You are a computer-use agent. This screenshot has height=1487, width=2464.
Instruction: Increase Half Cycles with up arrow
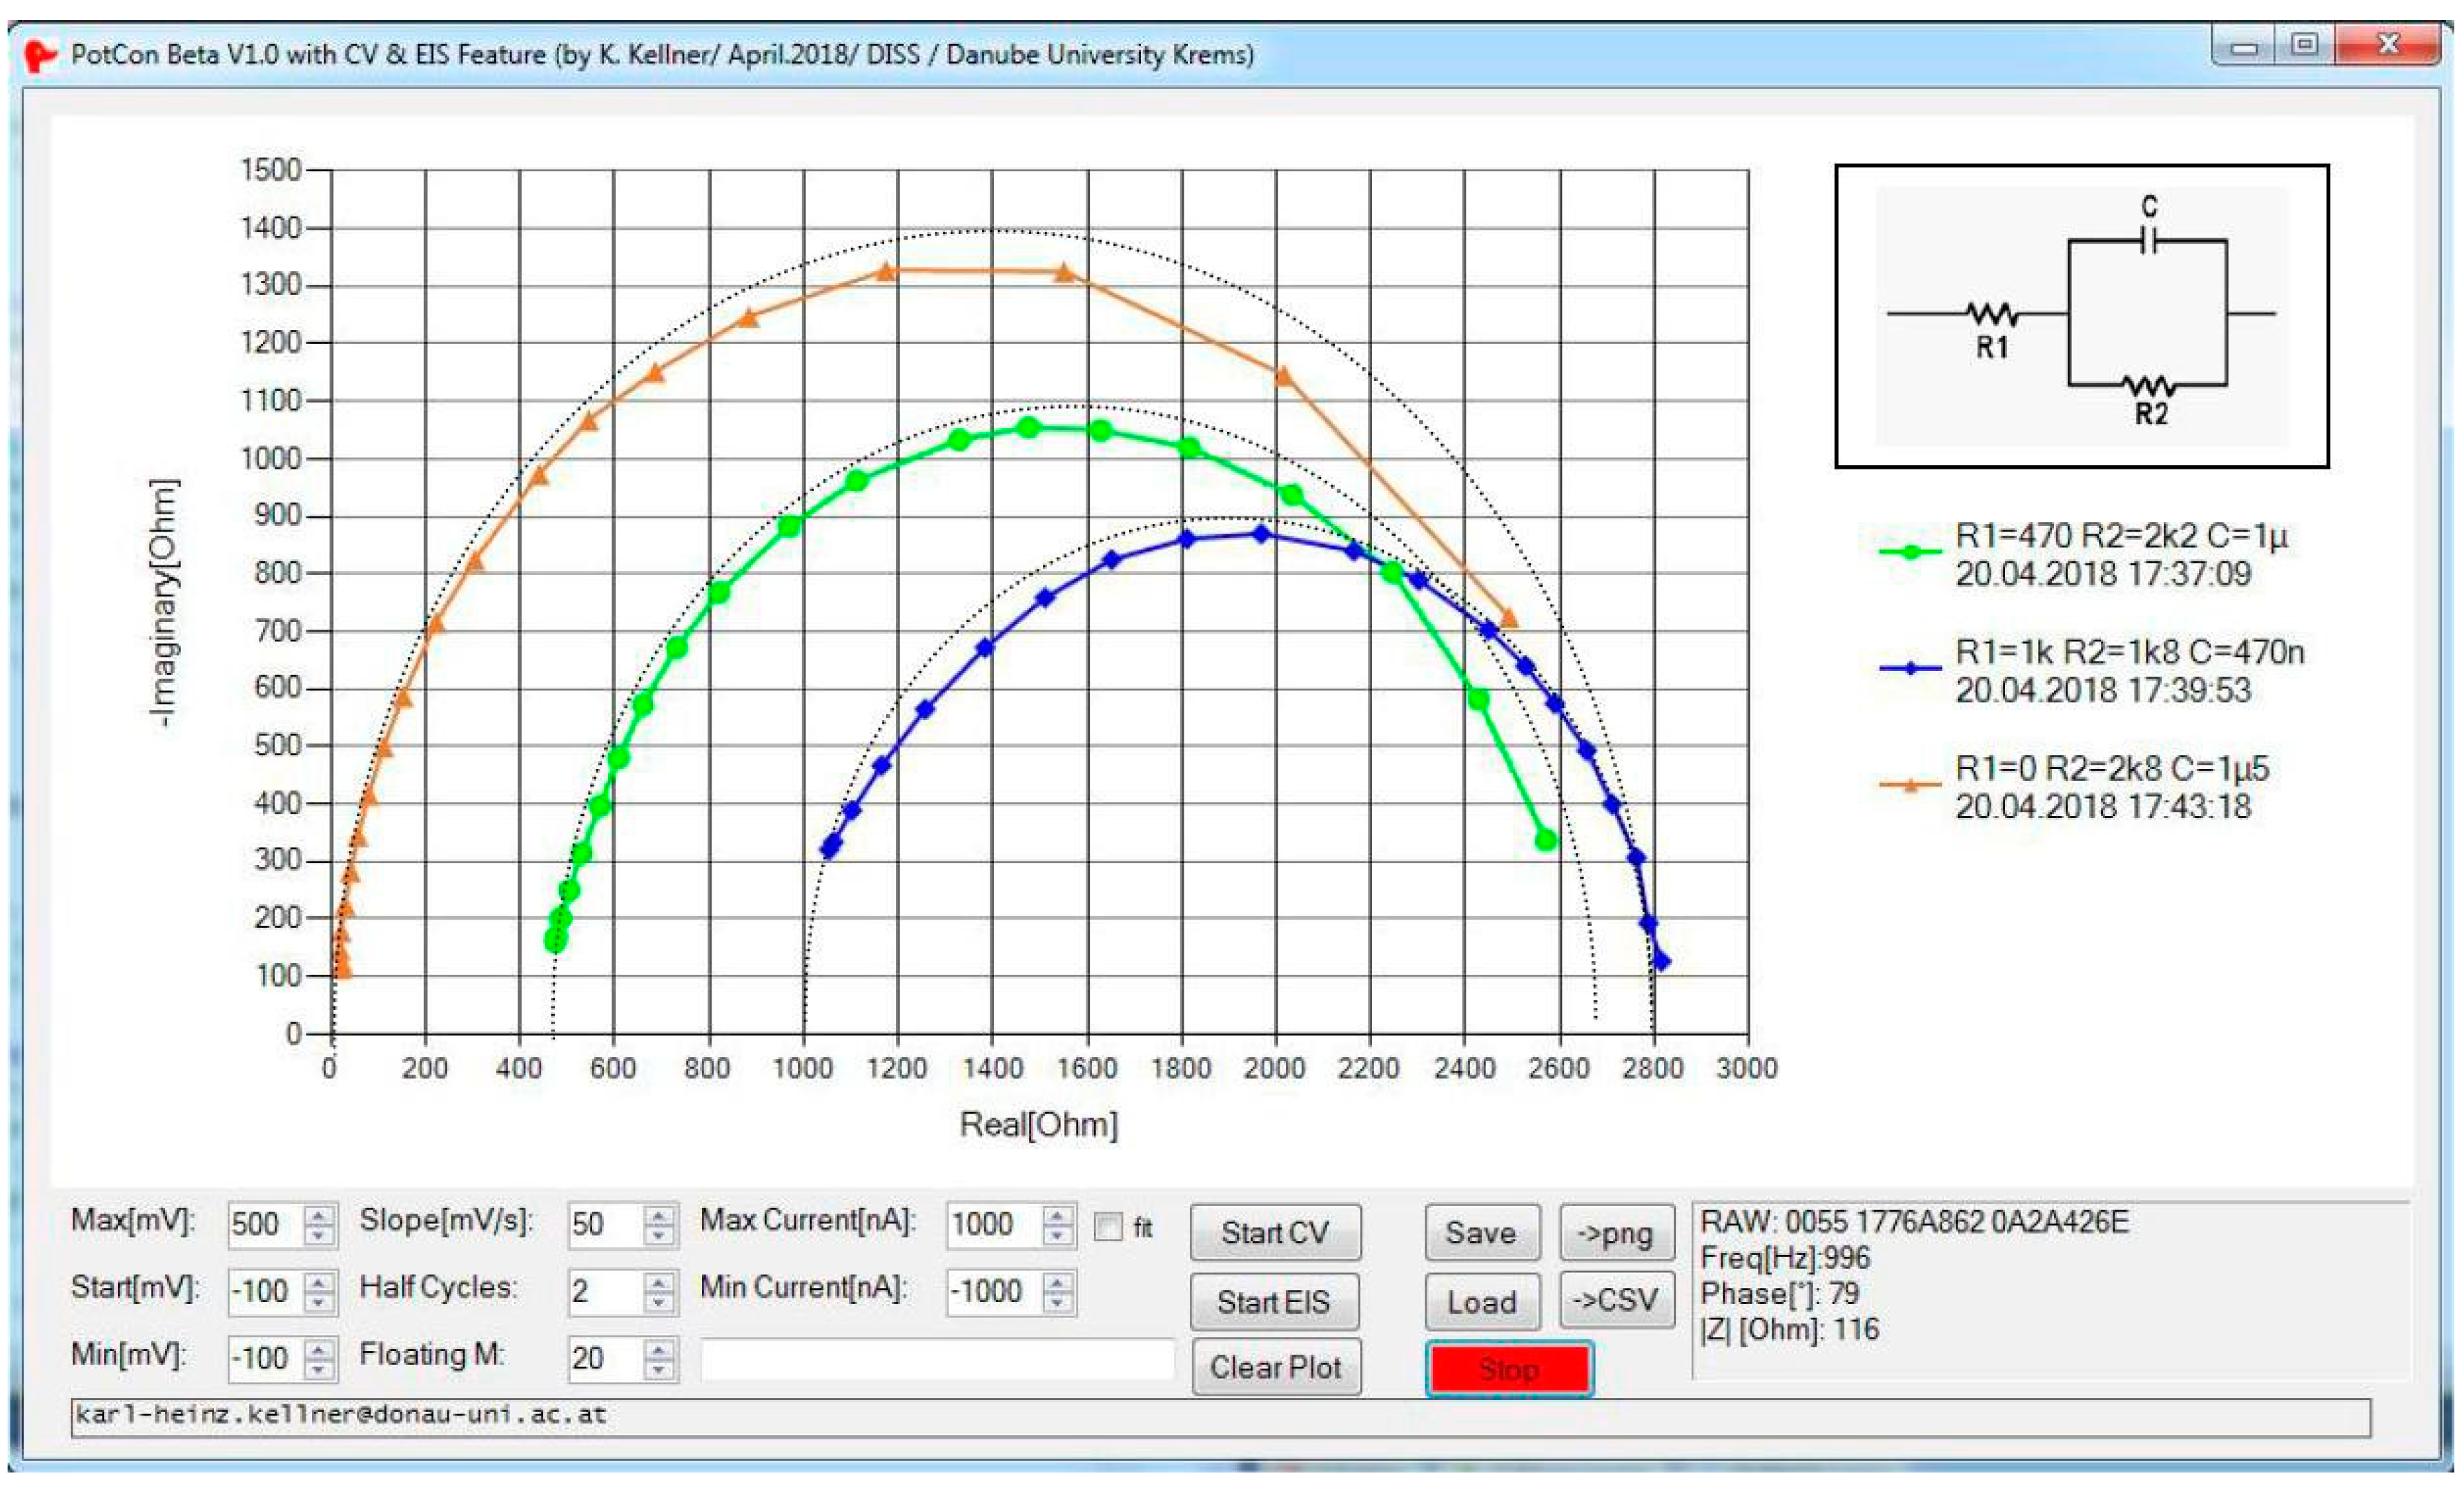coord(658,1281)
